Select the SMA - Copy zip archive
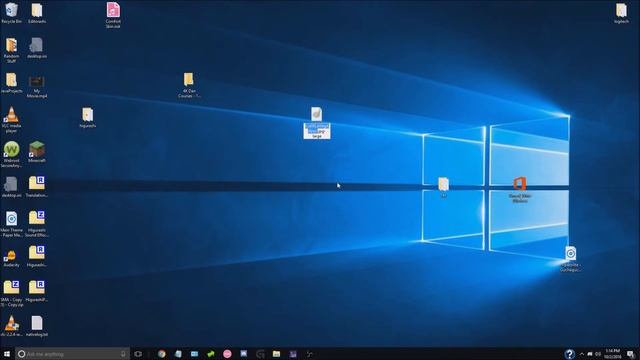Viewport: 640px width, 360px height. pyautogui.click(x=11, y=293)
